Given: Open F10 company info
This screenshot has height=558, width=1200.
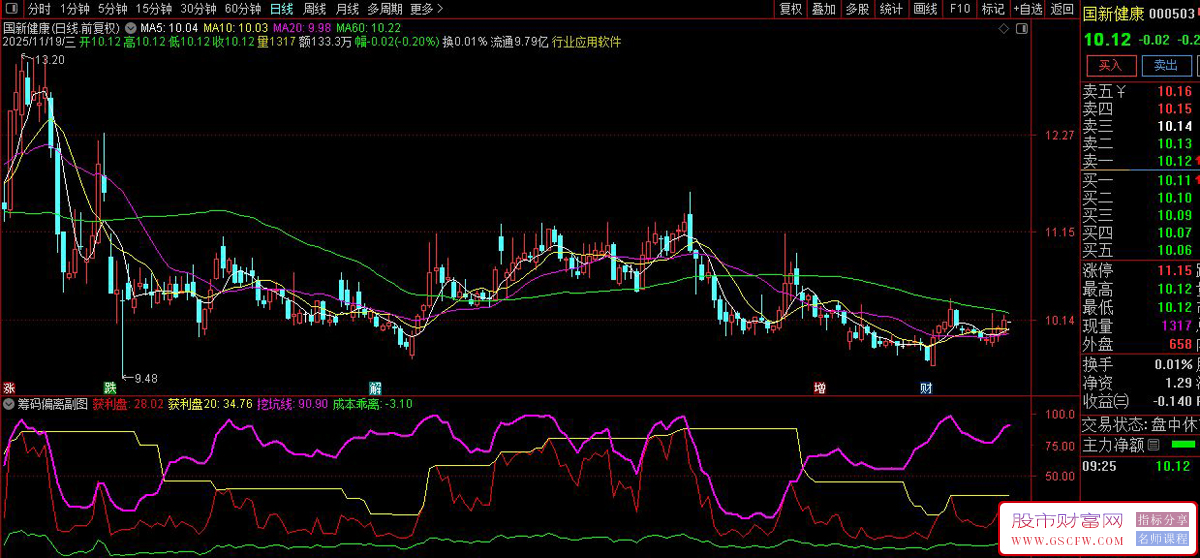Looking at the screenshot, I should click(960, 9).
